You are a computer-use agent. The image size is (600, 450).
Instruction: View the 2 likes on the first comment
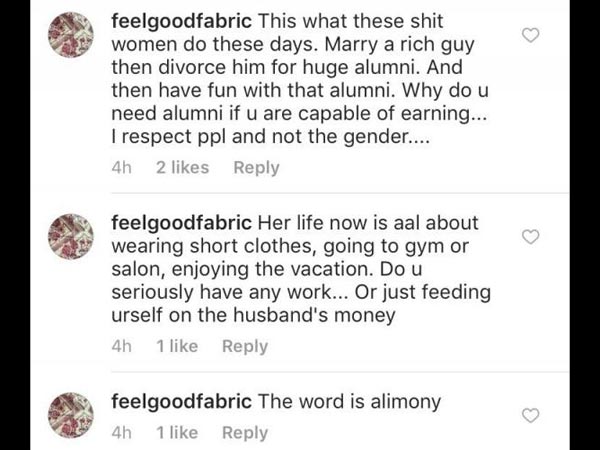[182, 168]
